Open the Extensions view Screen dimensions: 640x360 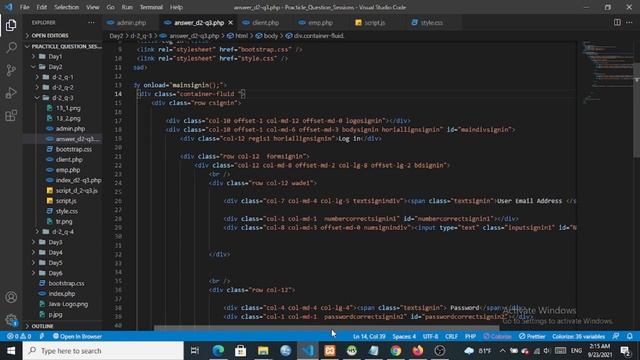11,116
